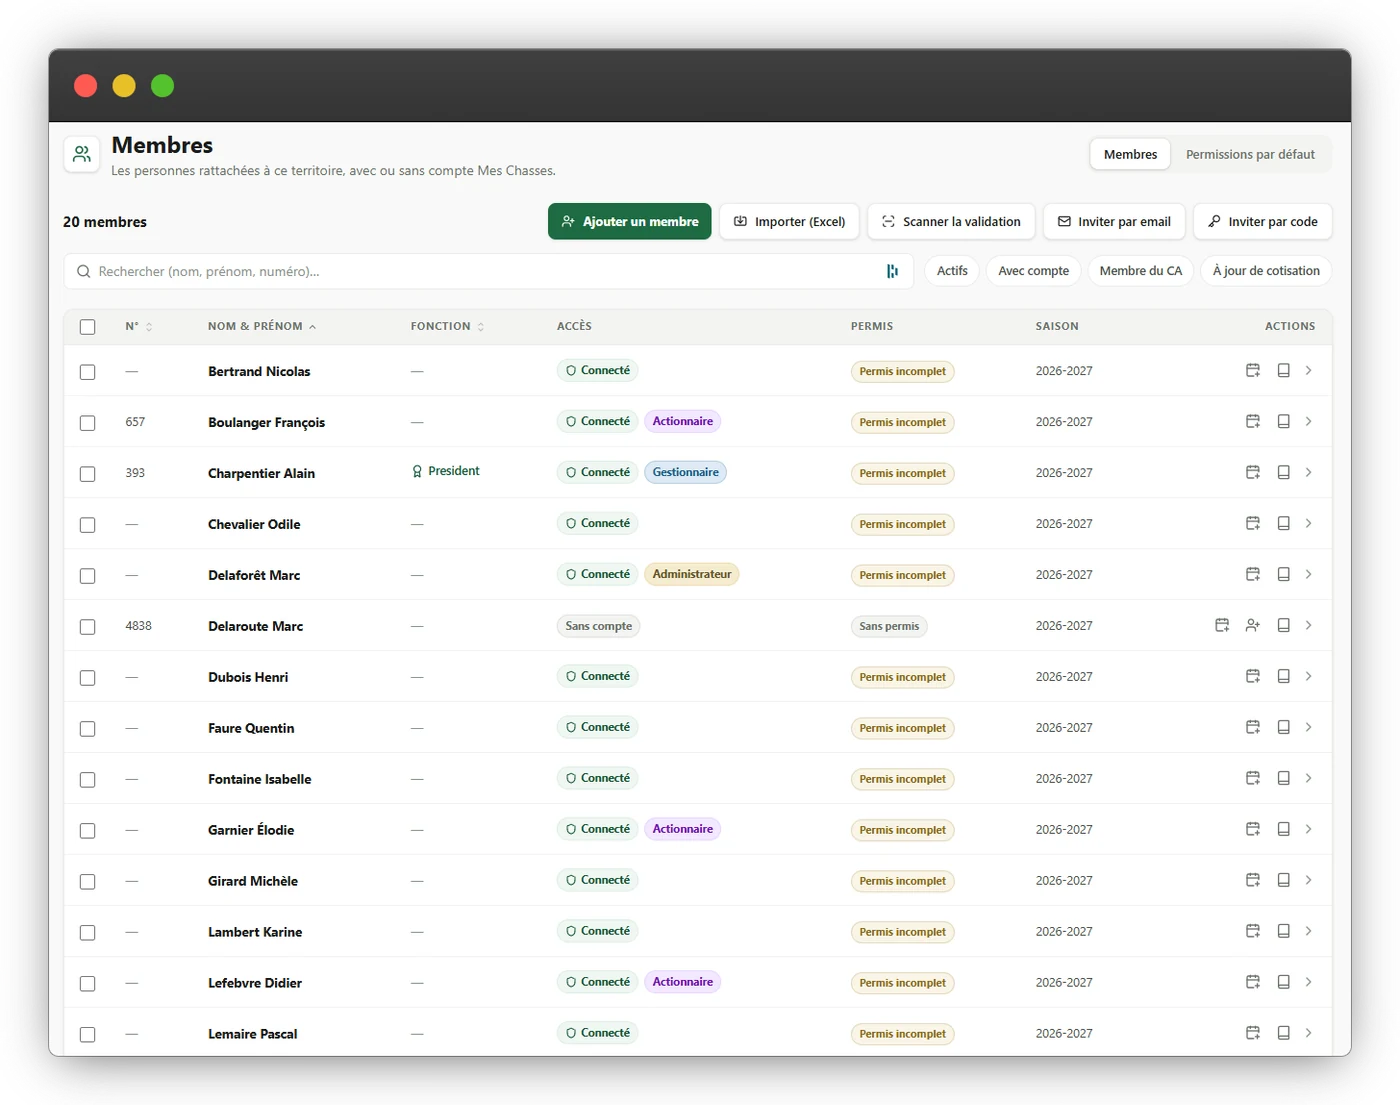Click the Sans permis badge

(x=889, y=627)
